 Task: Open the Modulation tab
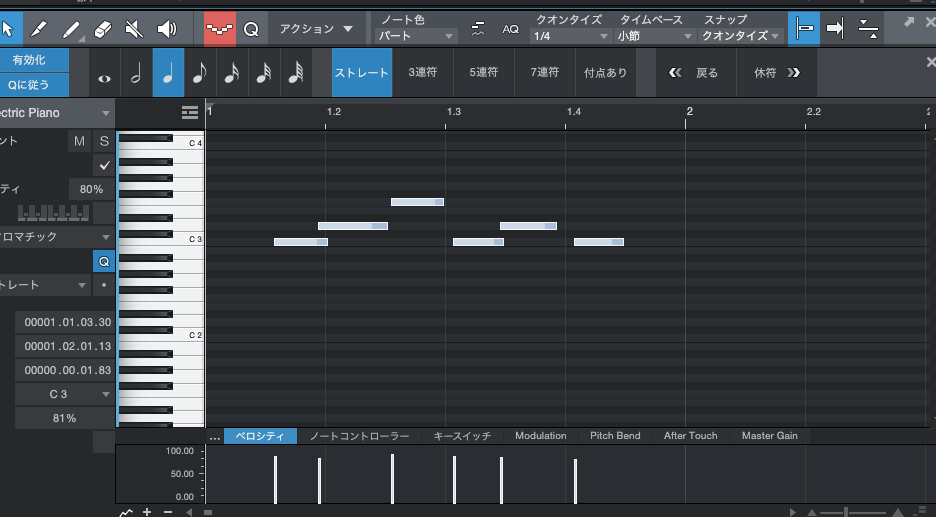[x=541, y=436]
